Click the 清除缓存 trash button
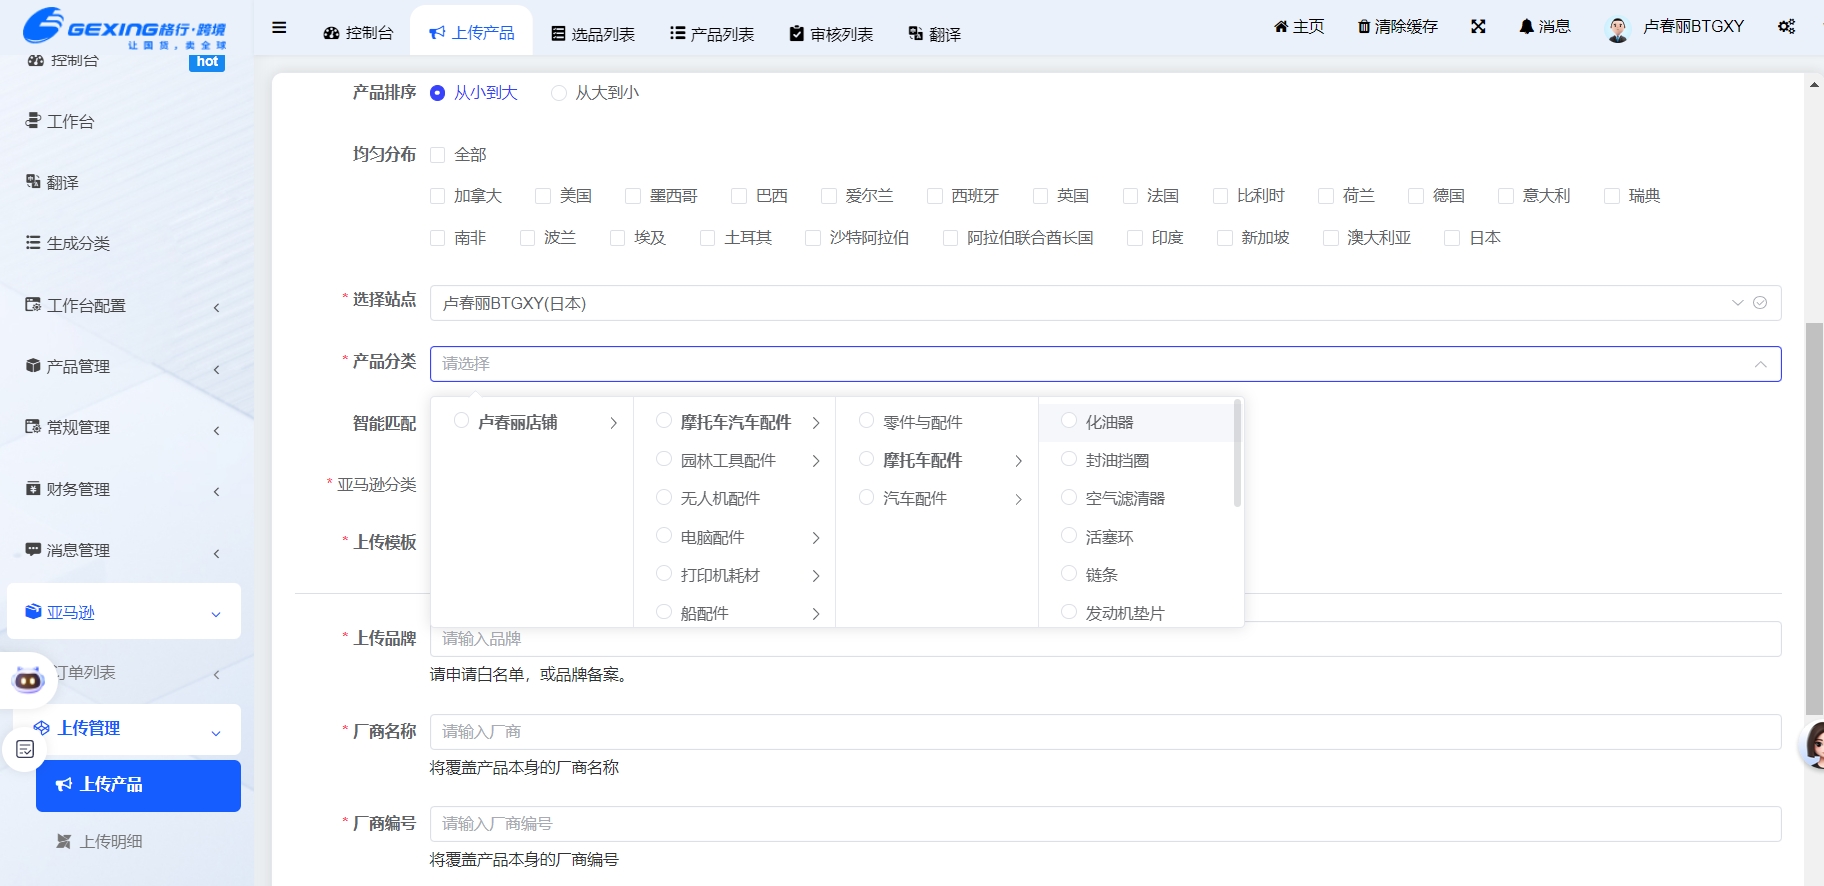Viewport: 1824px width, 886px height. (x=1397, y=27)
